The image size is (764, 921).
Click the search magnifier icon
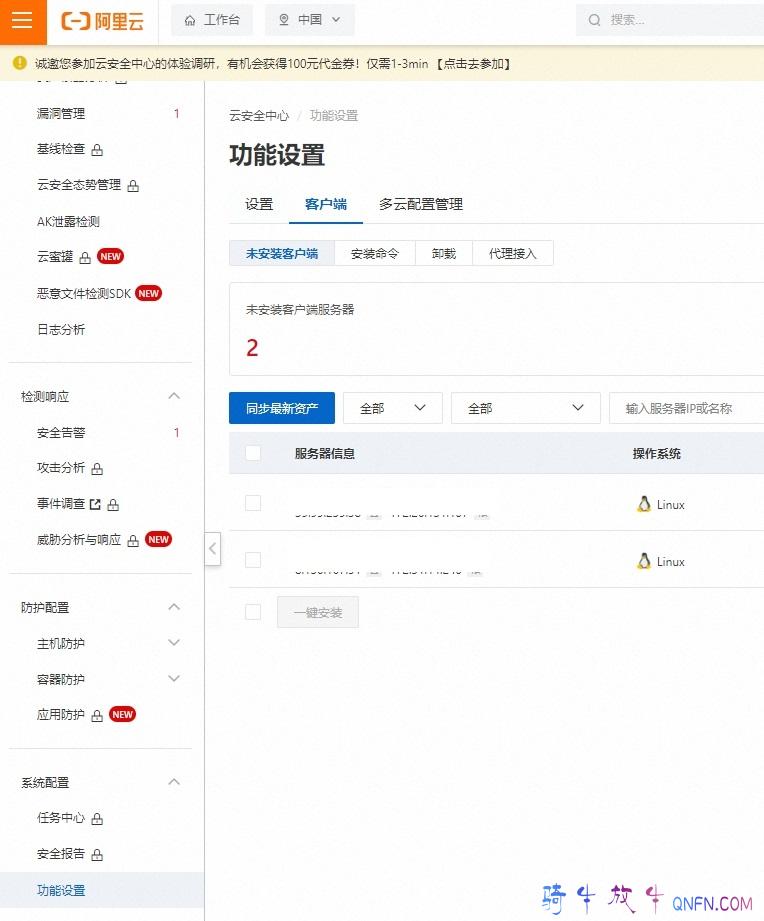point(595,20)
